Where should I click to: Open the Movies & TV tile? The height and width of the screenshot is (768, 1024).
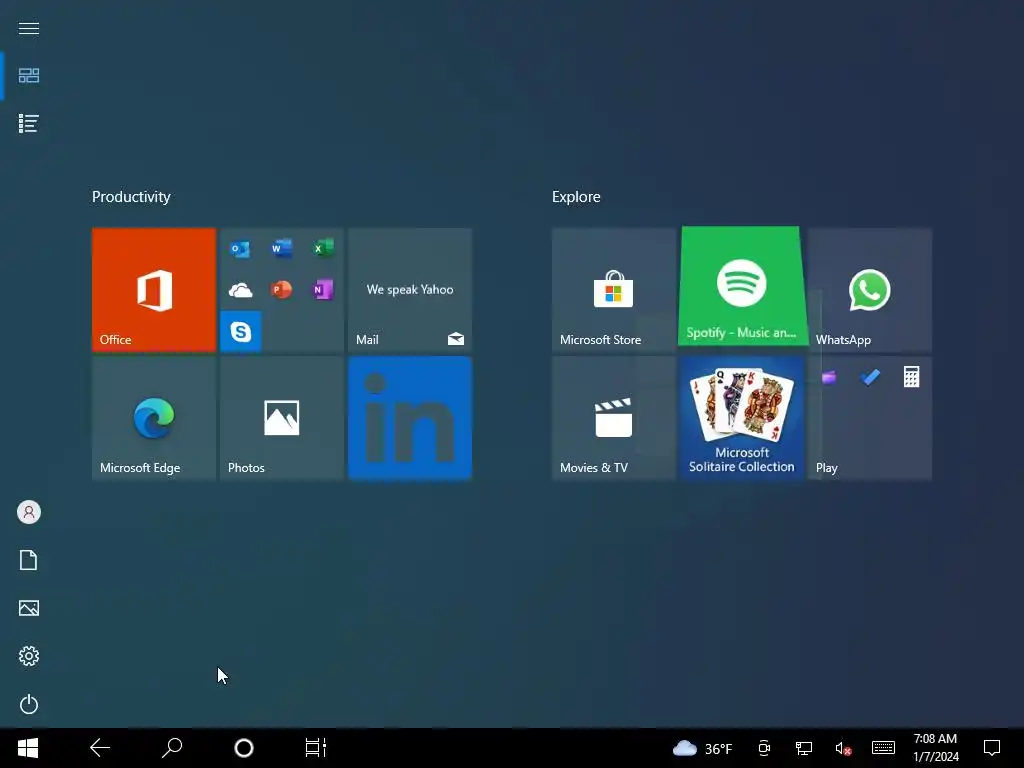pyautogui.click(x=613, y=418)
